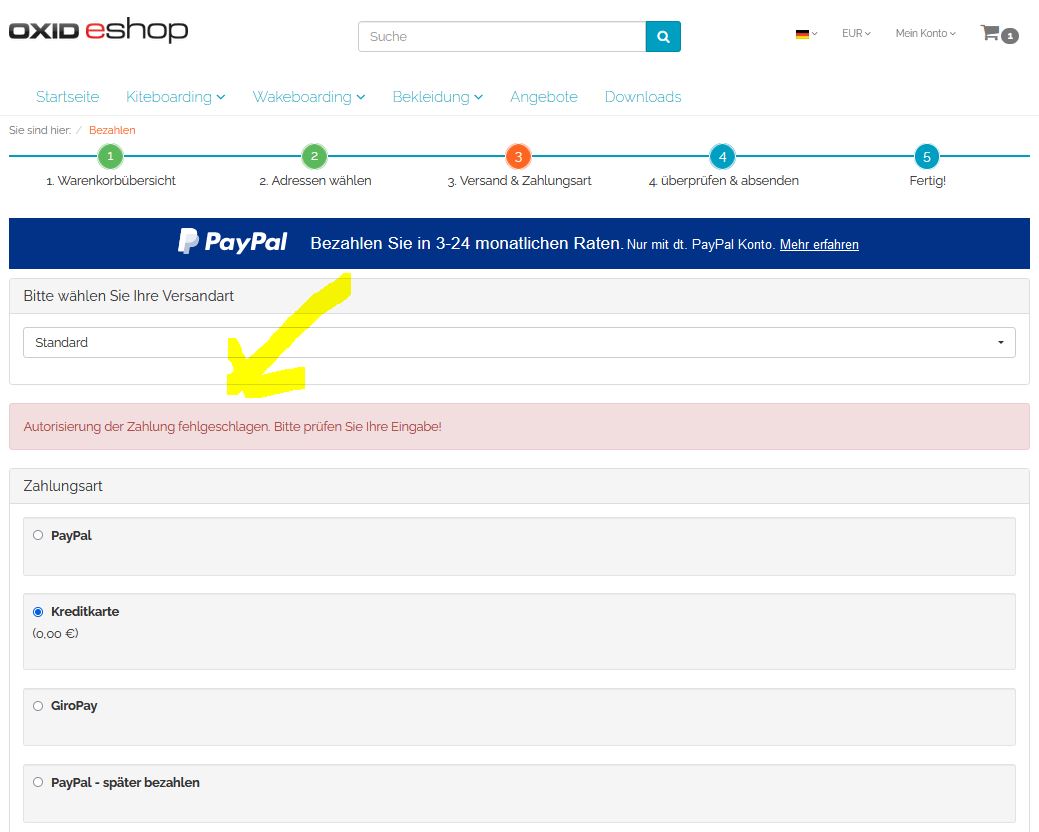Click the OXID eShop logo
Viewport: 1039px width, 832px height.
point(98,31)
